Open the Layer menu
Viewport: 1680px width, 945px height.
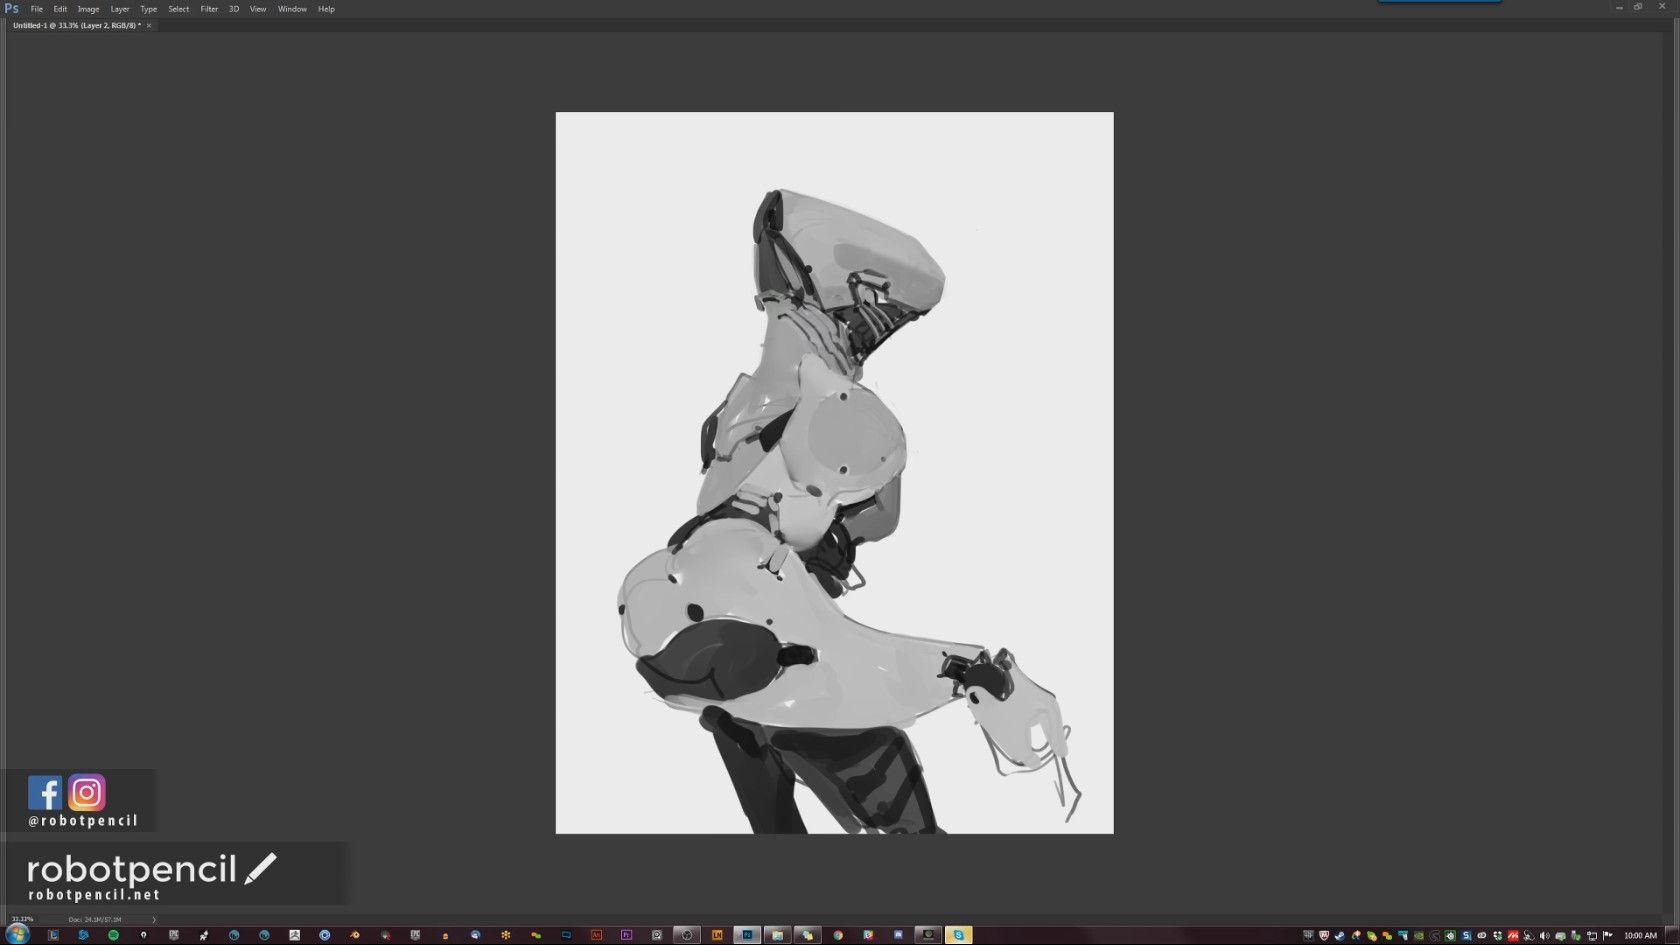[x=120, y=9]
